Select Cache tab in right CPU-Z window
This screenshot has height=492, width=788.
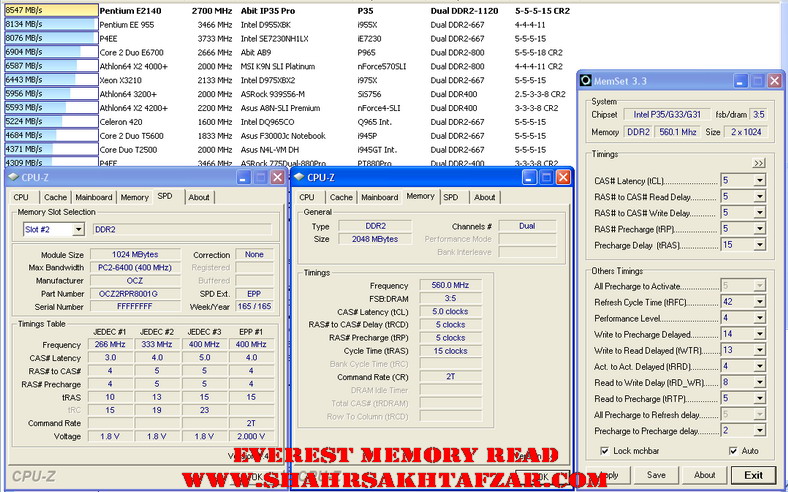[341, 198]
